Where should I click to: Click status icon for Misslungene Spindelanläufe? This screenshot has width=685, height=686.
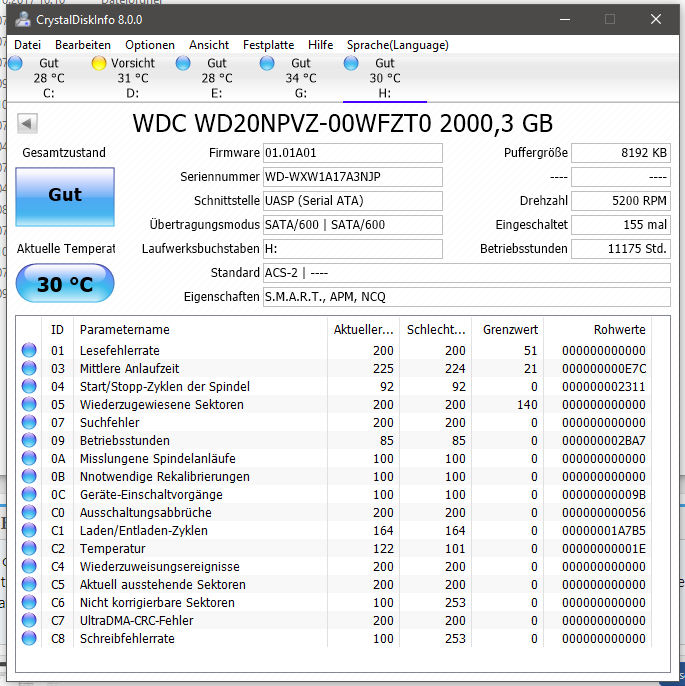pyautogui.click(x=29, y=458)
